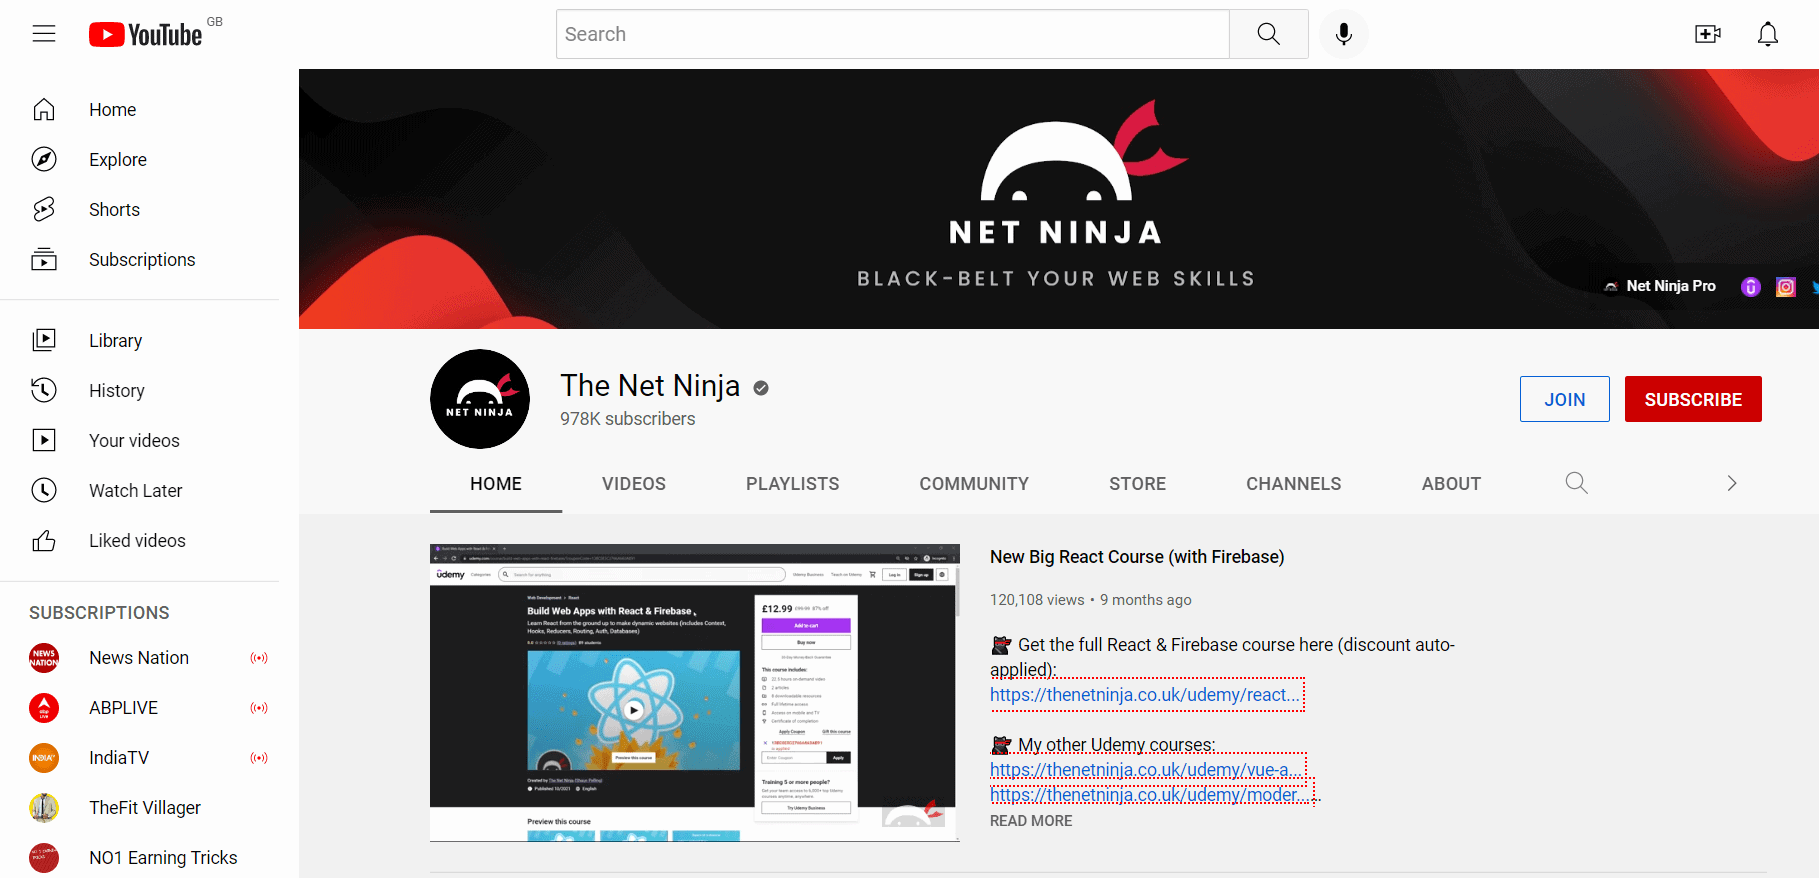This screenshot has width=1819, height=878.
Task: Click the IndiaTV channel avatar
Action: pos(44,757)
